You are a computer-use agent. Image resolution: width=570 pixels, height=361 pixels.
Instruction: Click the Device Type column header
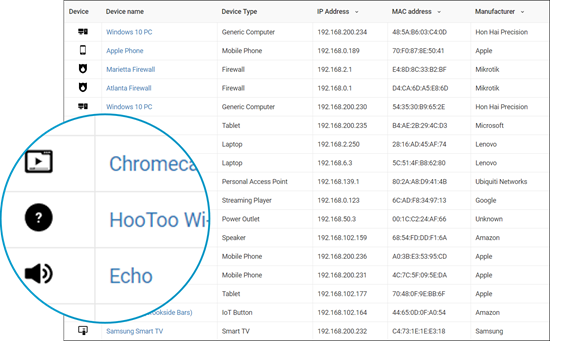[239, 12]
